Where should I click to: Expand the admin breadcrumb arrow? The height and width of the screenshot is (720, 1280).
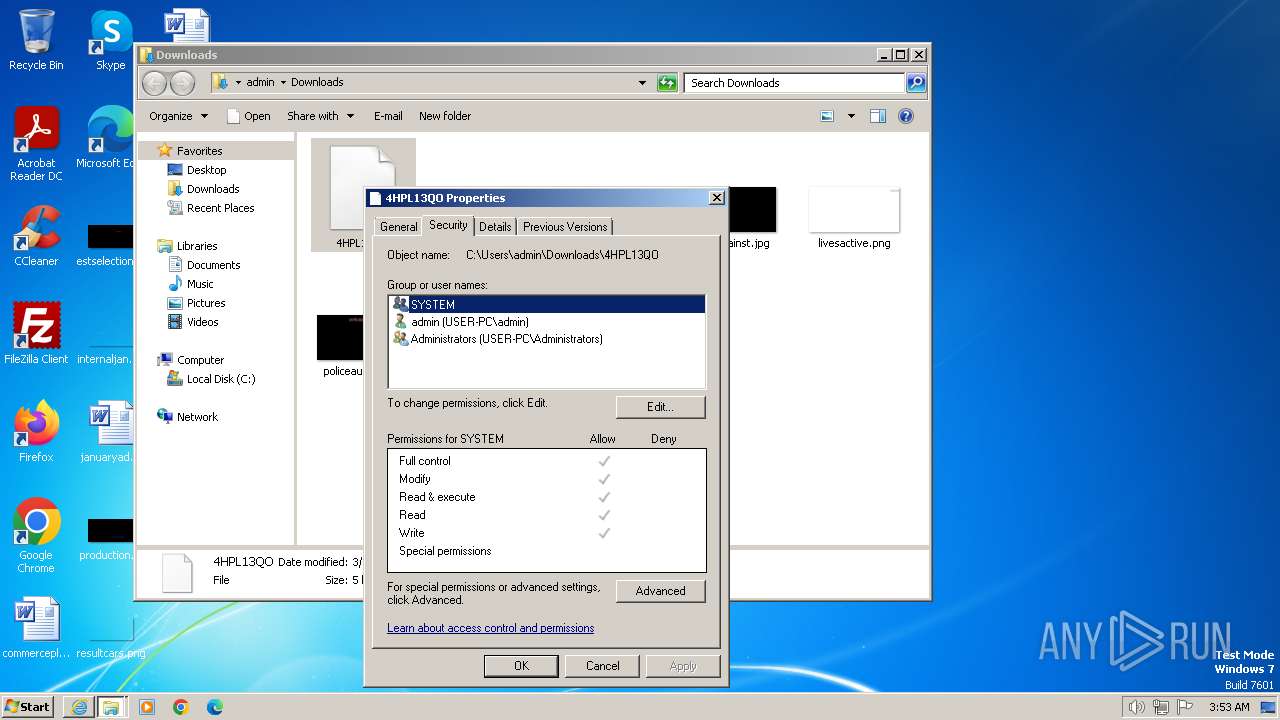[x=283, y=83]
